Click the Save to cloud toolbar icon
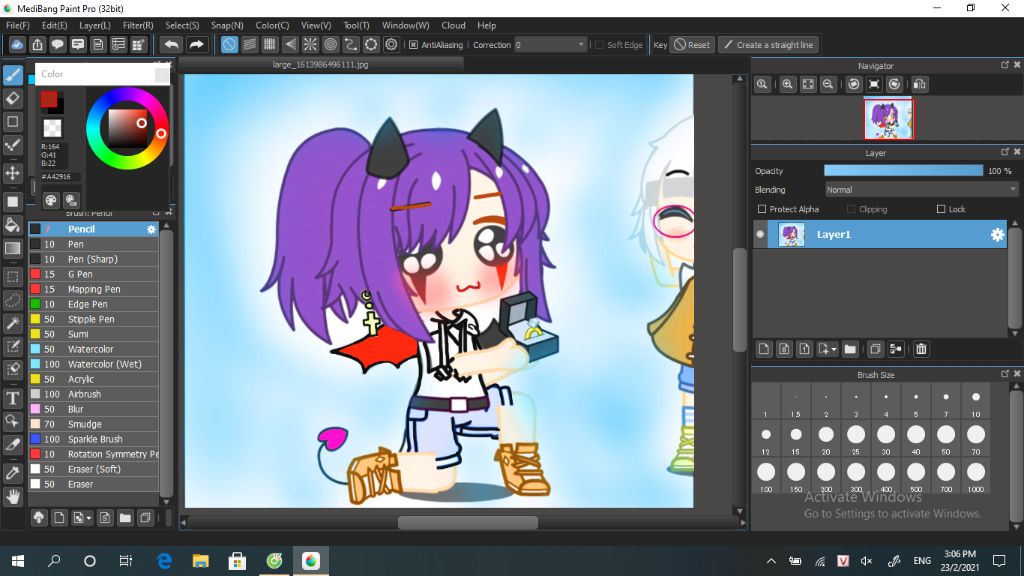 point(17,44)
